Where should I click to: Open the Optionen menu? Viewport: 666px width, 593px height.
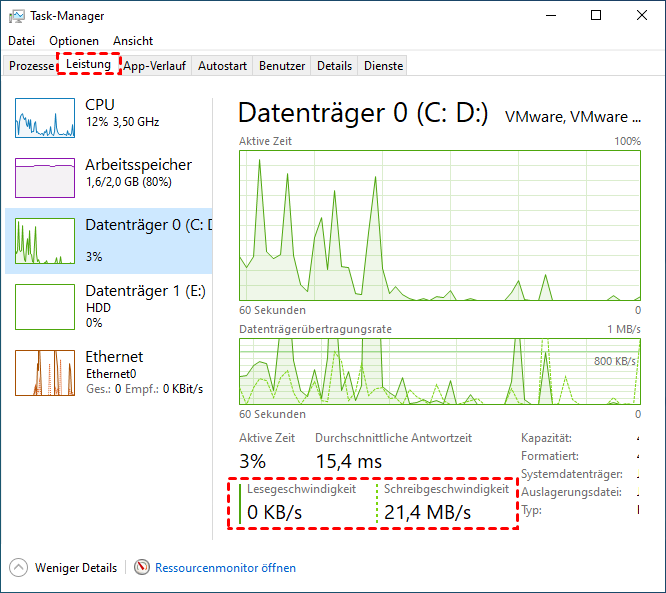click(74, 41)
